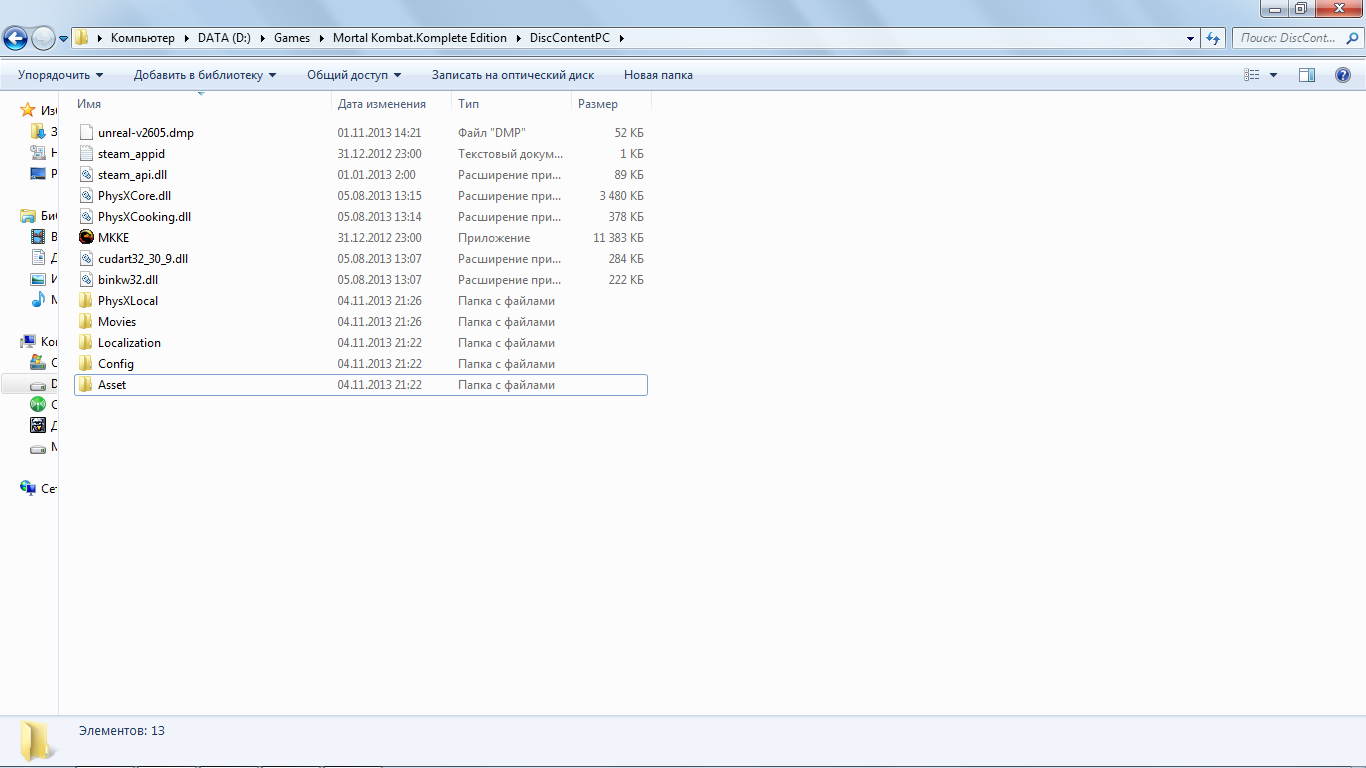The height and width of the screenshot is (768, 1366).
Task: Click the folder icon in the address bar
Action: tap(82, 38)
